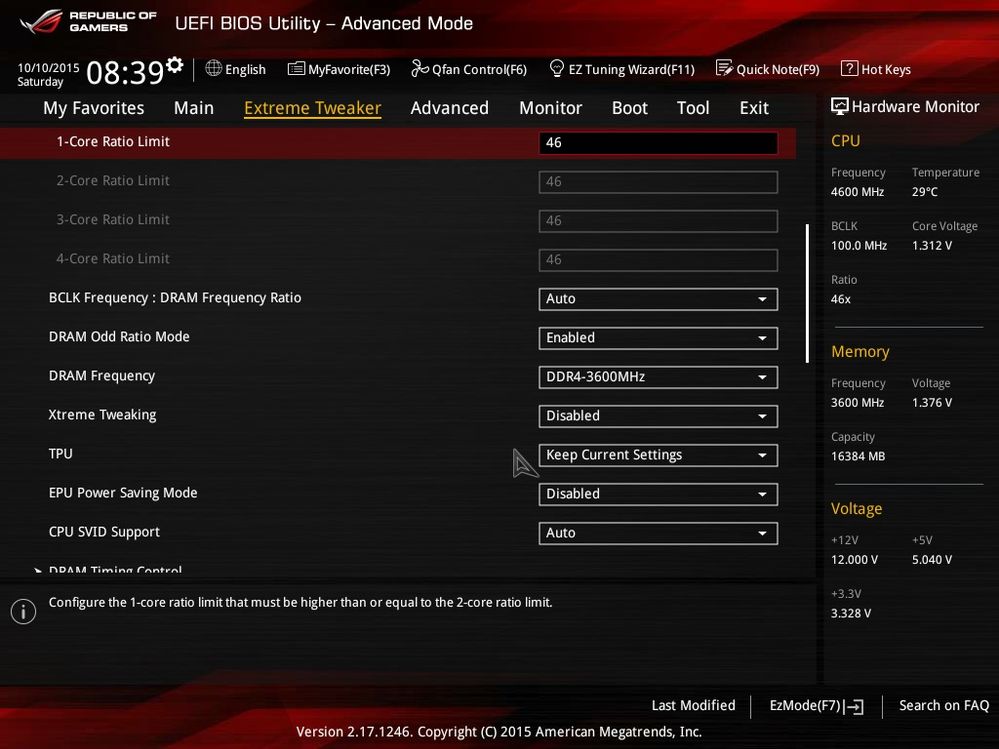Open the Monitor tab
The width and height of the screenshot is (999, 749).
click(x=550, y=108)
